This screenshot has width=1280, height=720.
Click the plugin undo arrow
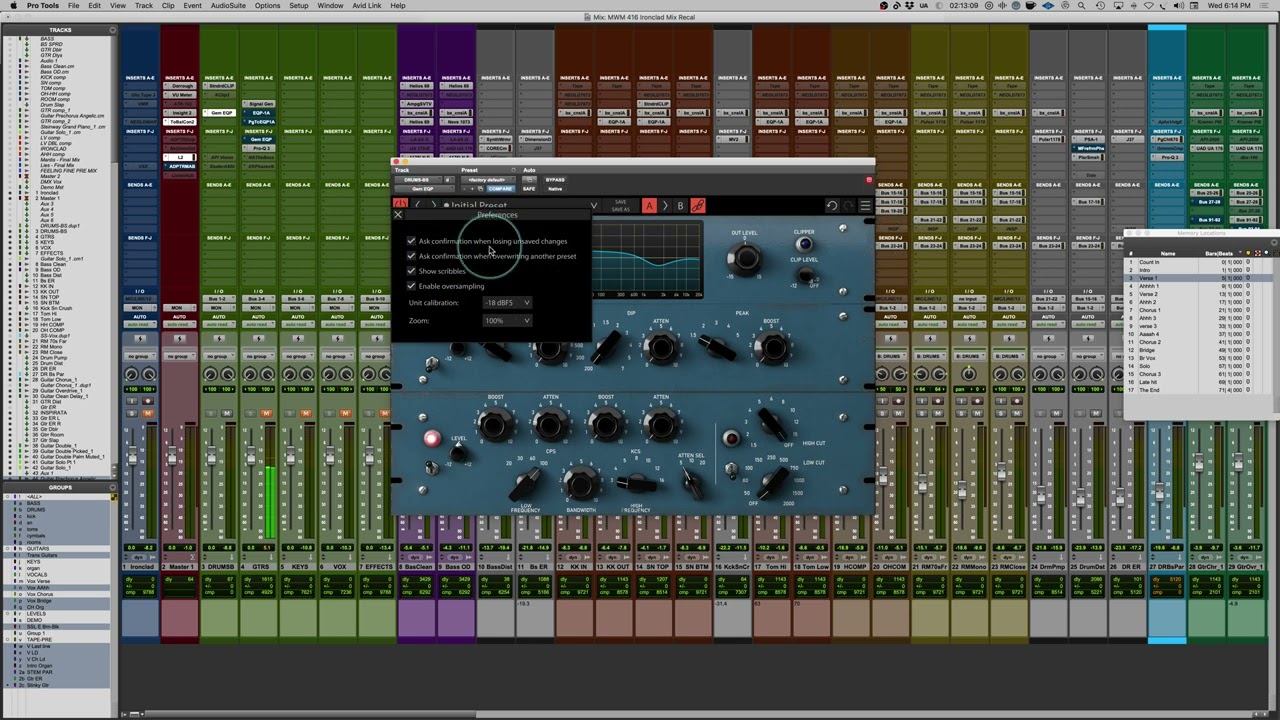coord(831,206)
